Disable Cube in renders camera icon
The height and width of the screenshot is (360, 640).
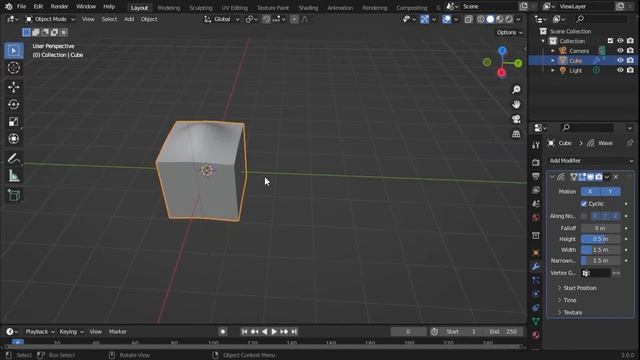point(630,60)
